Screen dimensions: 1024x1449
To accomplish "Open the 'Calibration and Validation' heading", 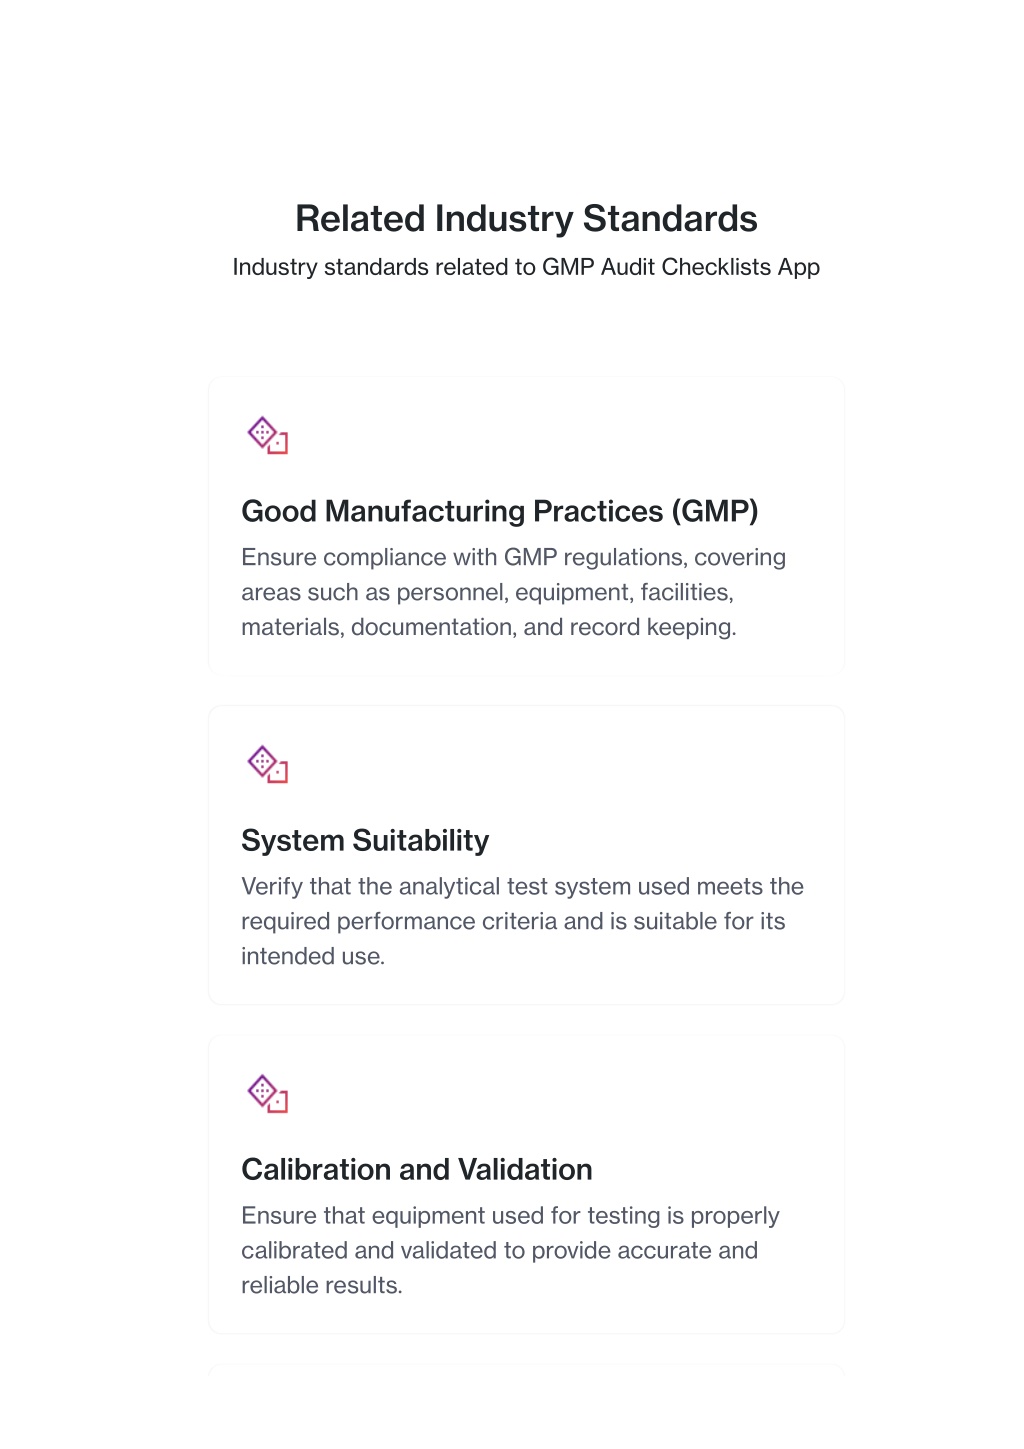I will click(417, 1169).
